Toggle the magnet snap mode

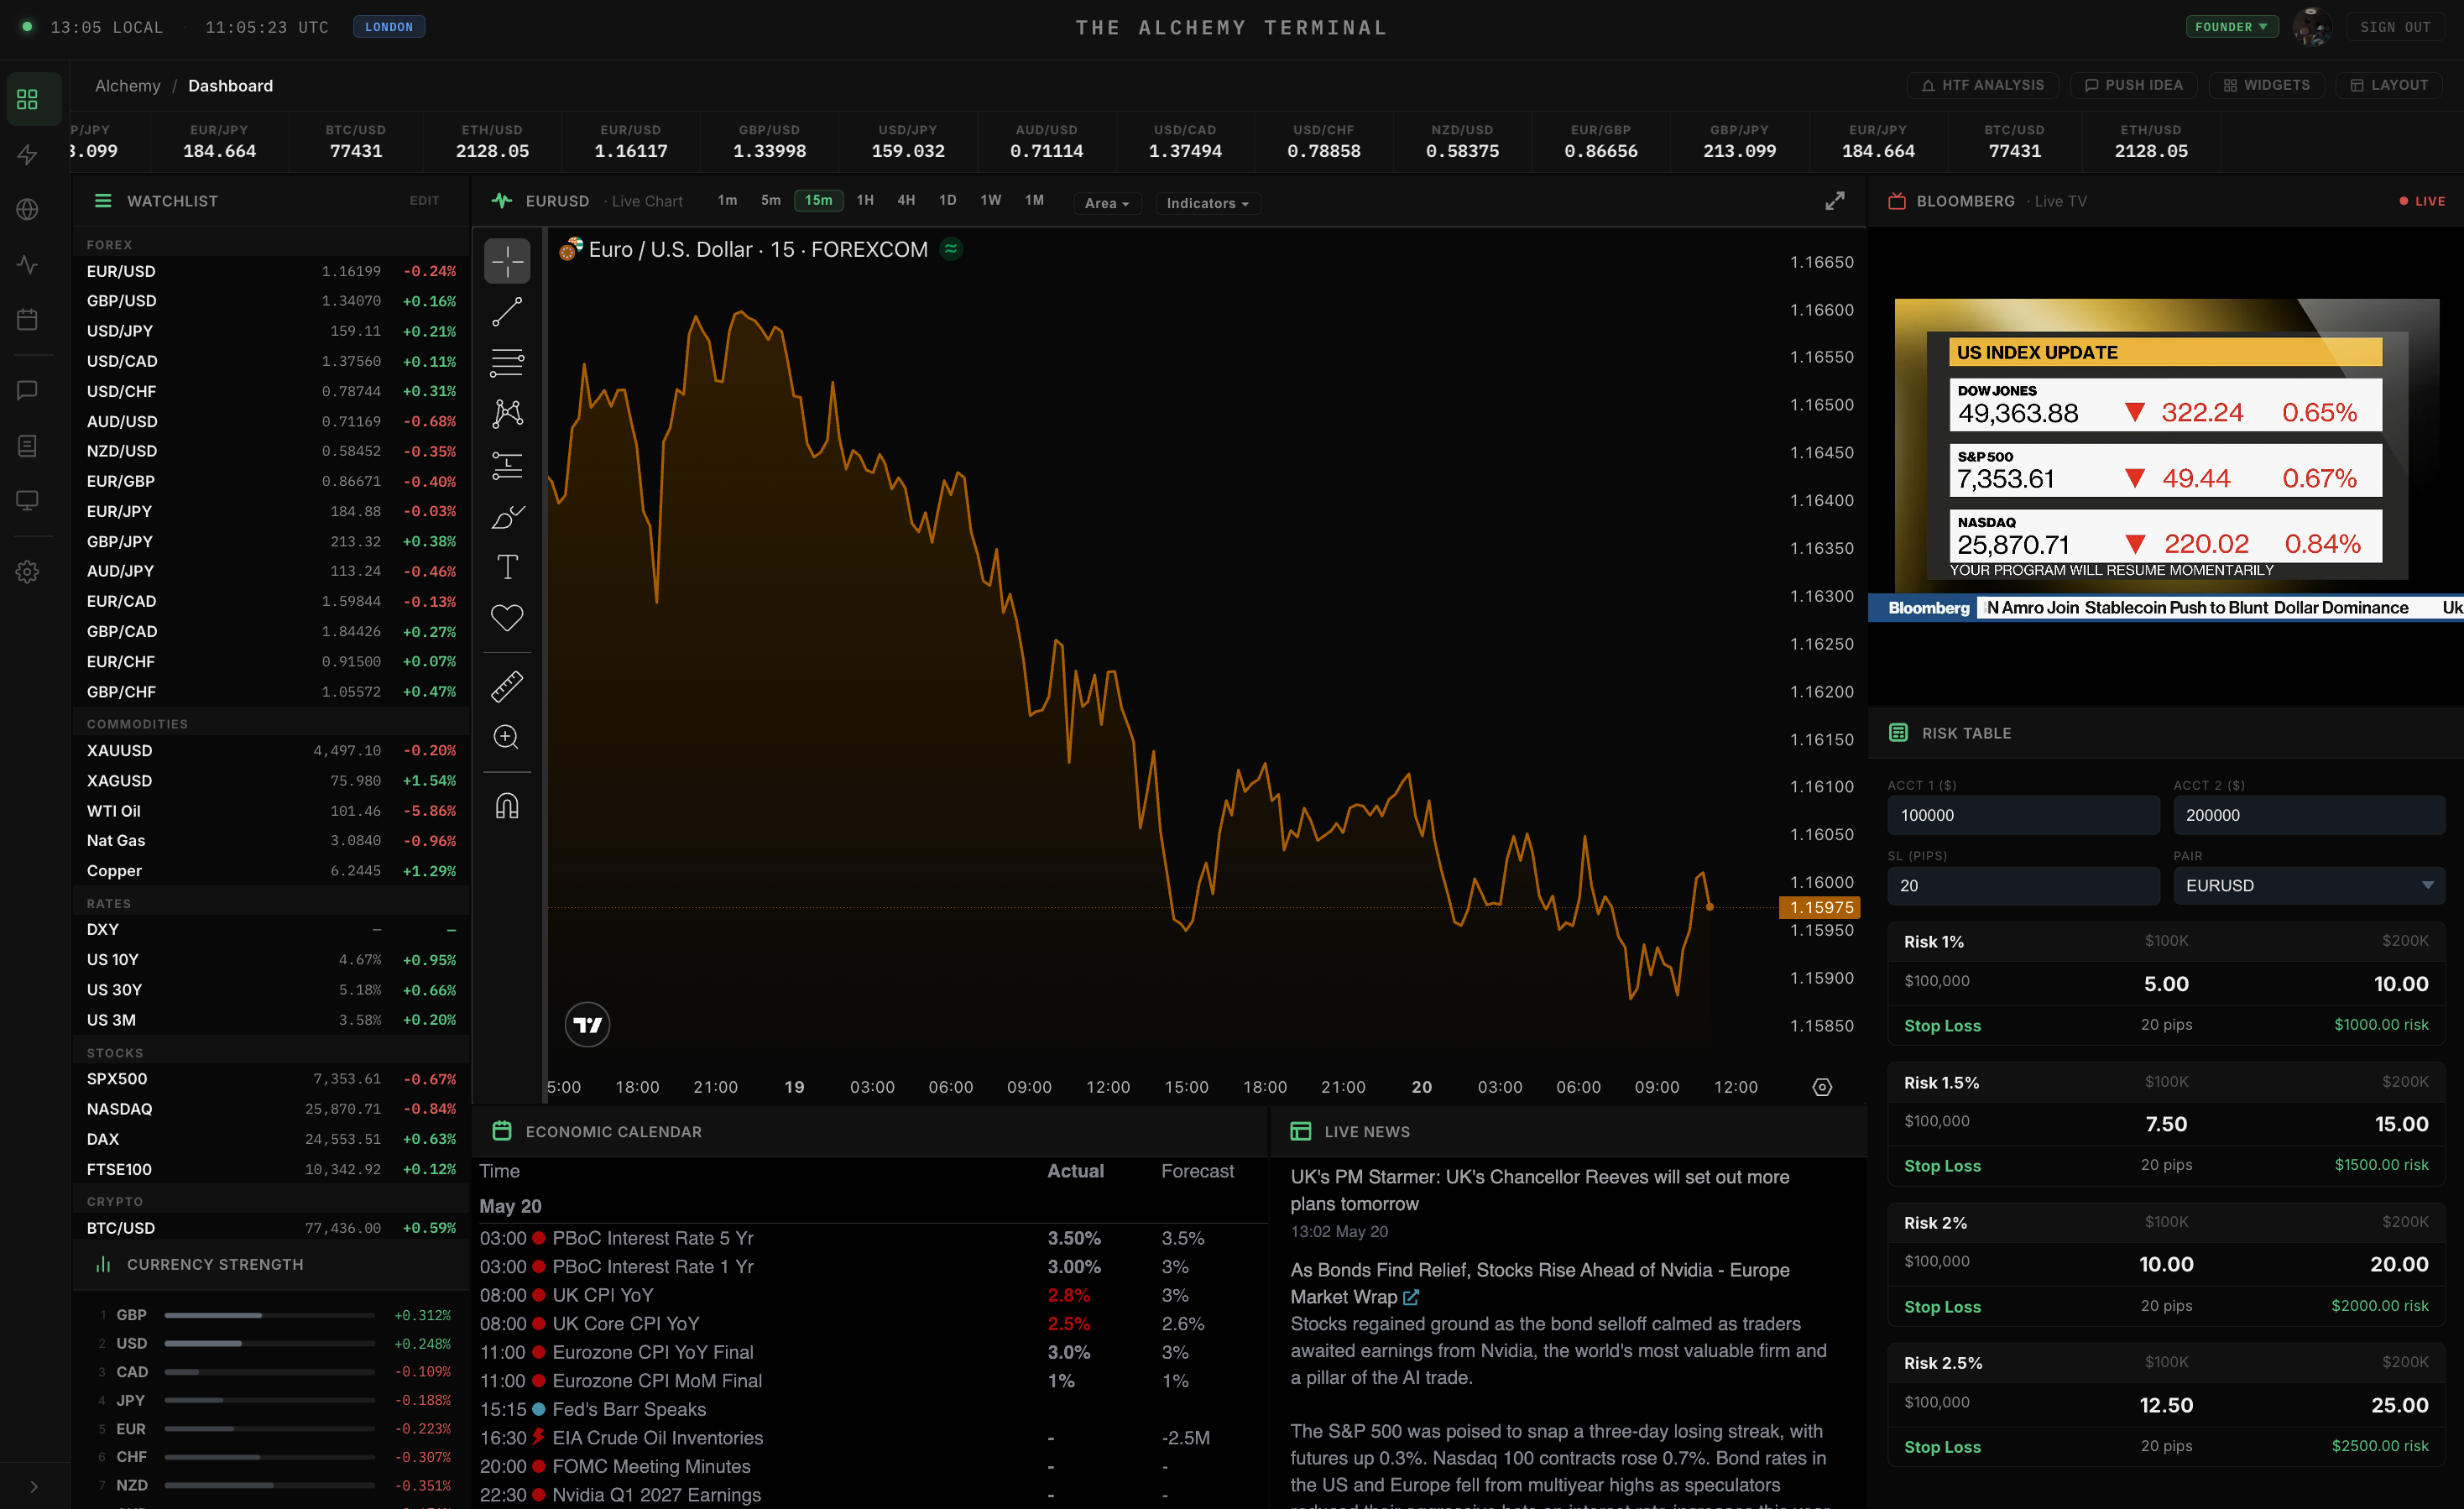[x=507, y=806]
